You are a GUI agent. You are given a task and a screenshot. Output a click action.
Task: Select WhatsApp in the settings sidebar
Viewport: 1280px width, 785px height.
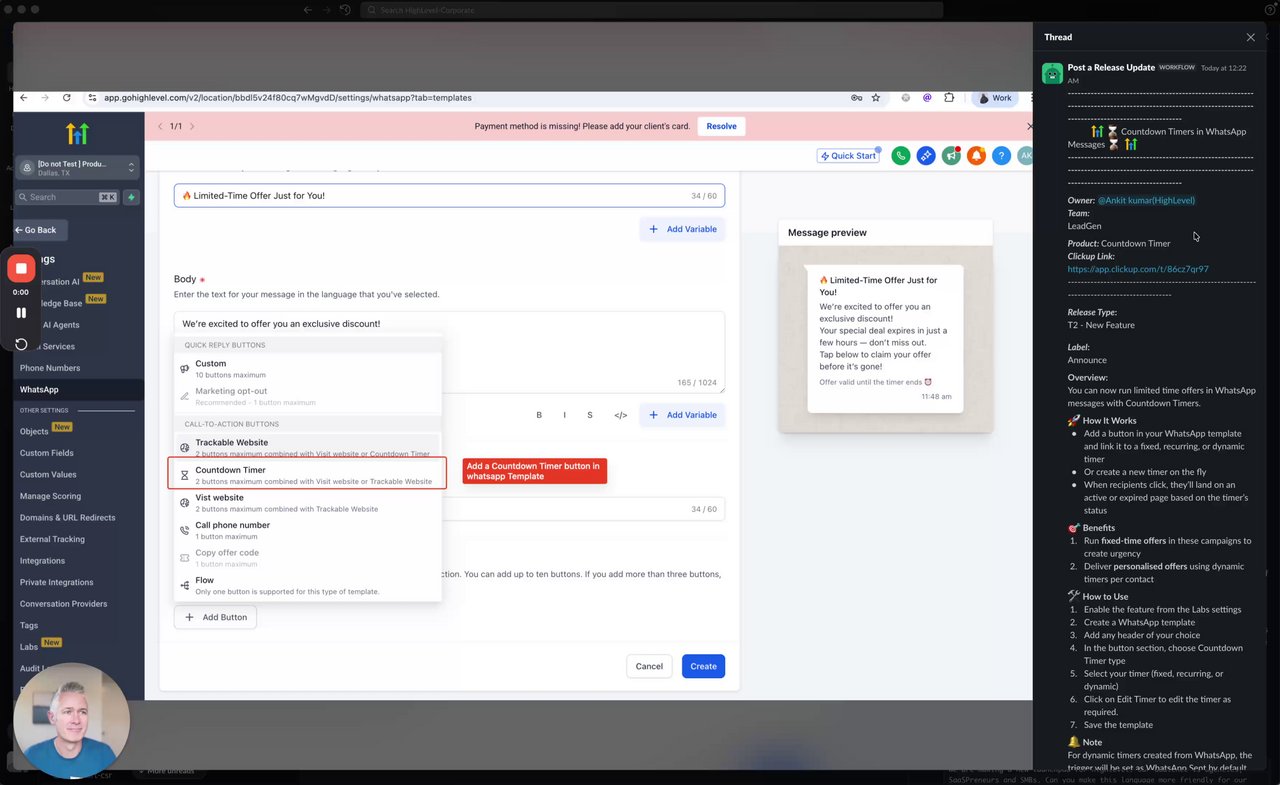(39, 390)
